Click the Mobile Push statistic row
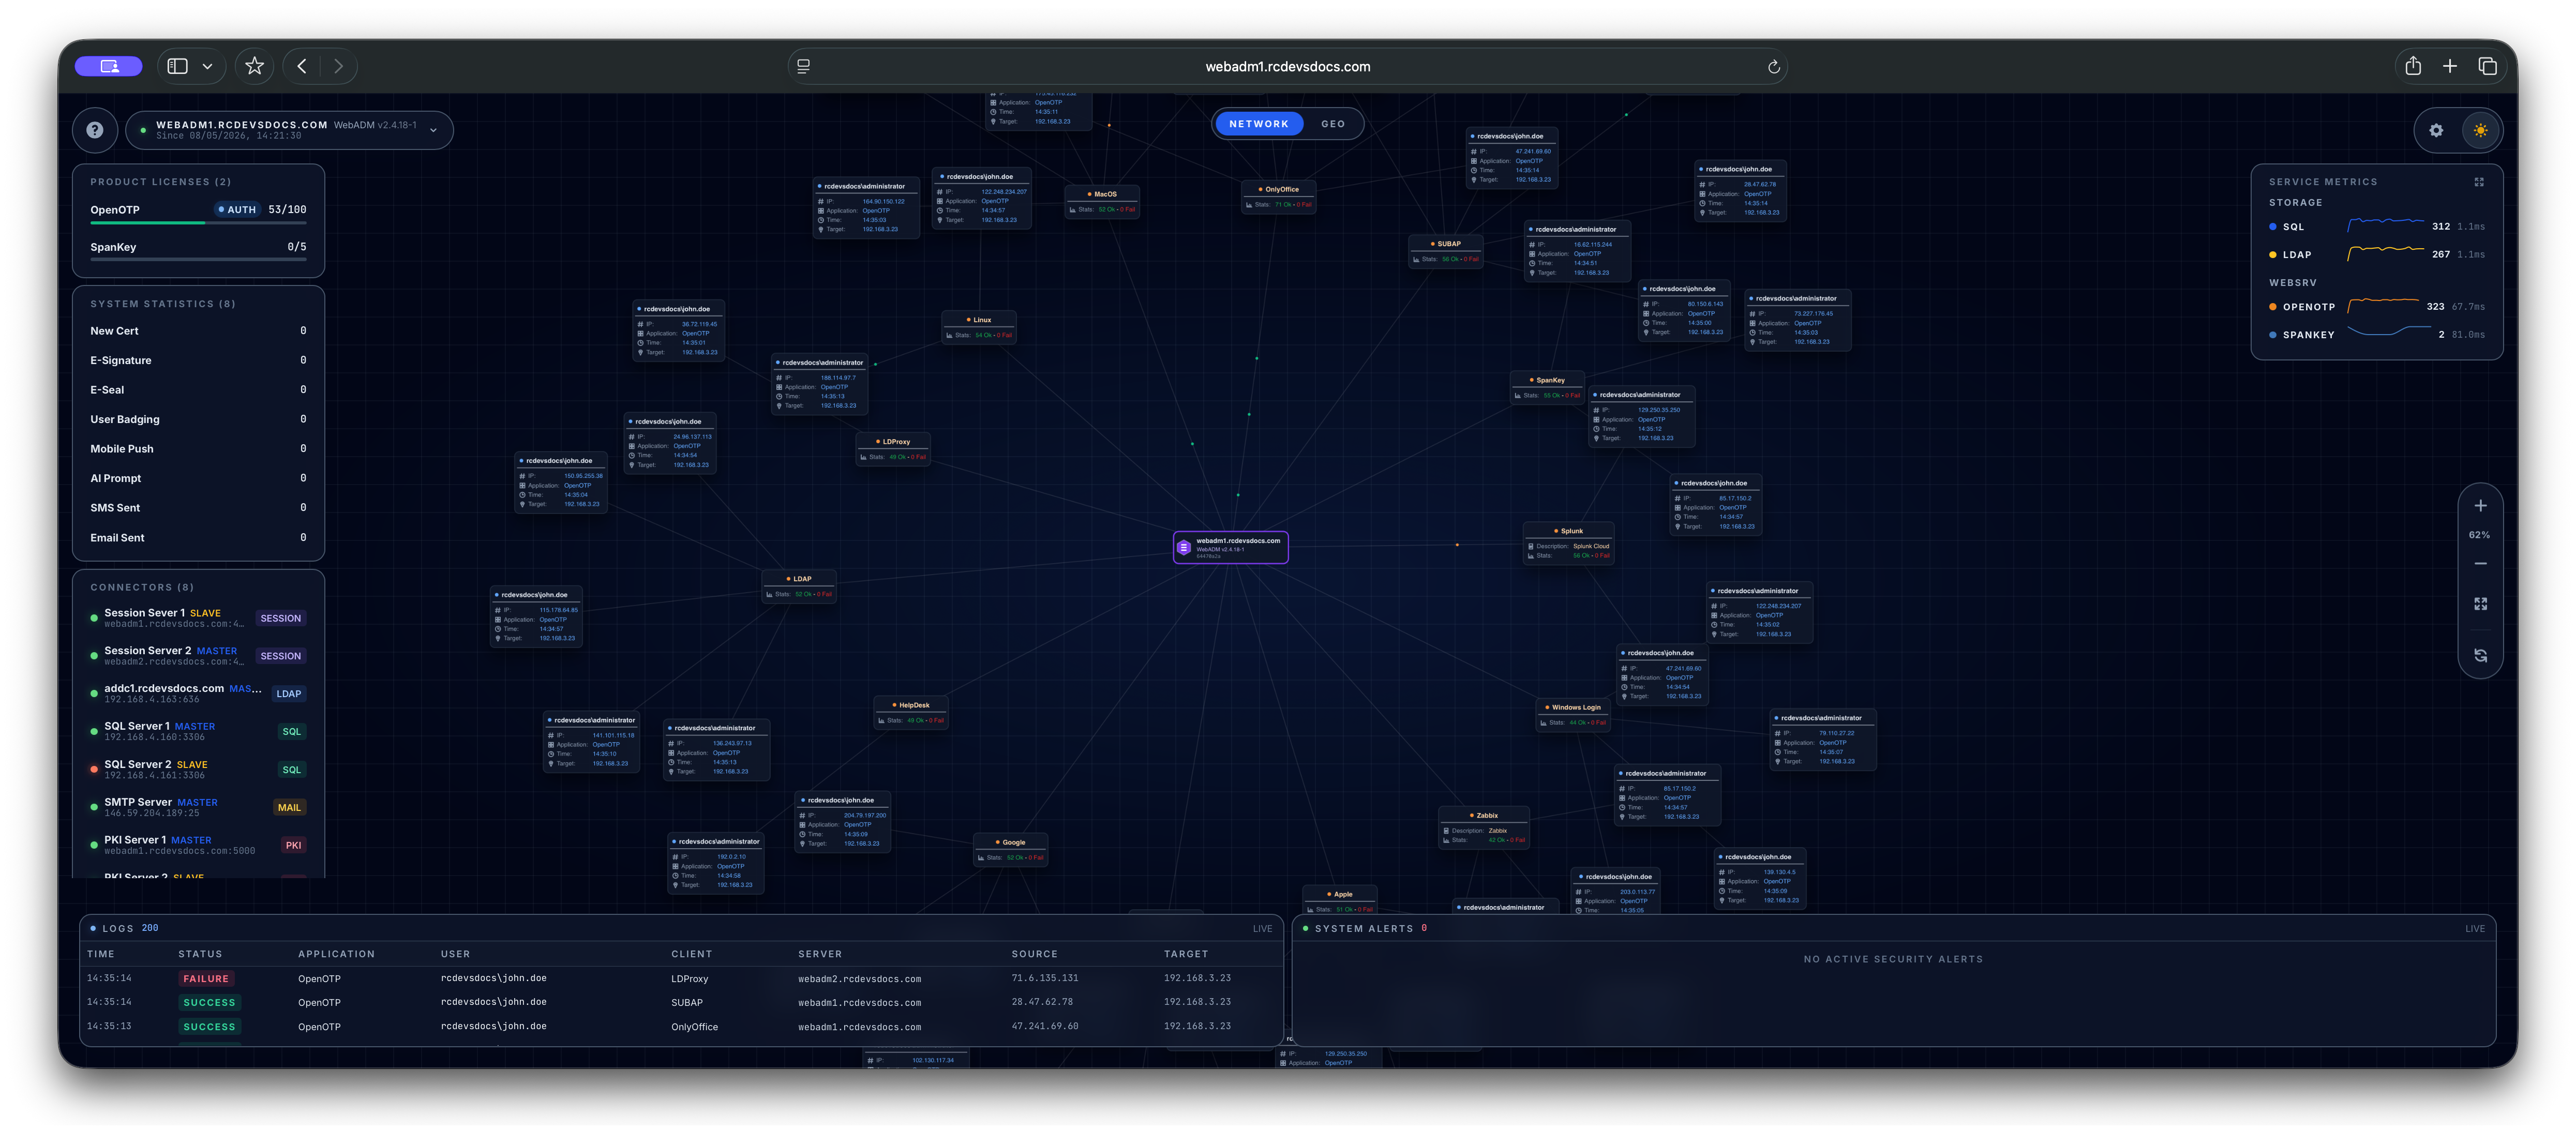 [198, 449]
